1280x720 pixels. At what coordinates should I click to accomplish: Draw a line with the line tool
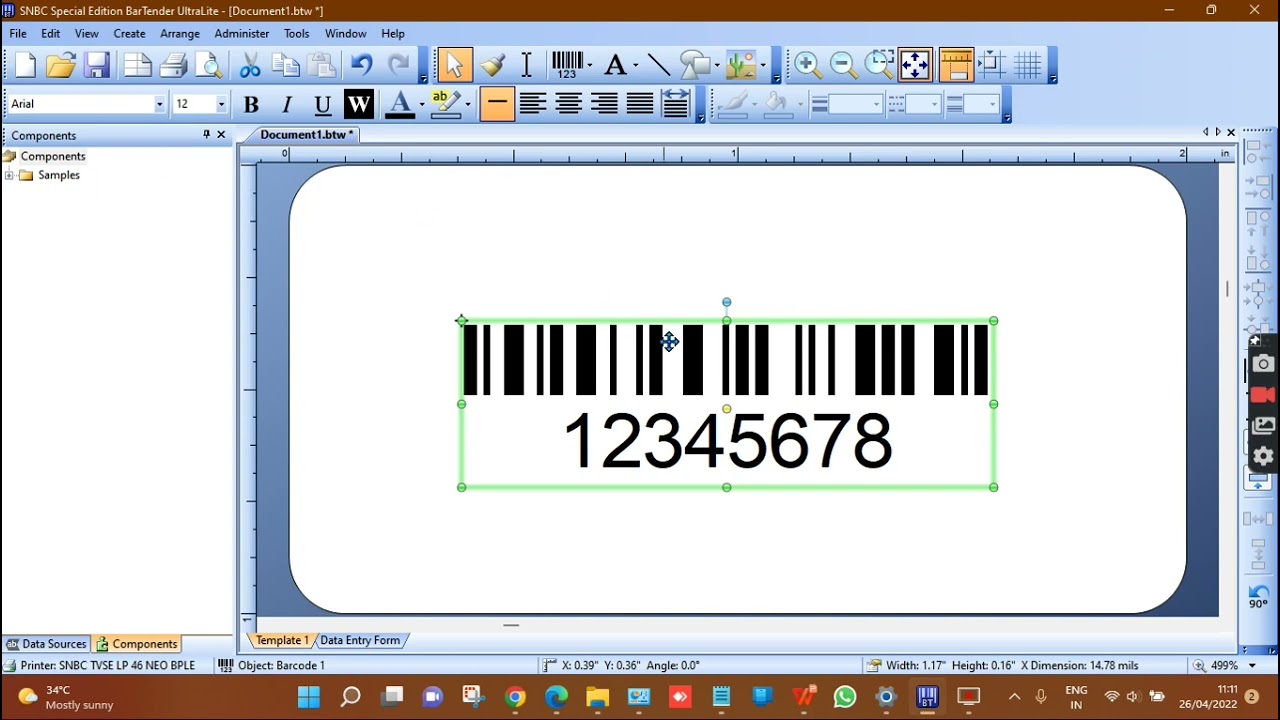pos(659,66)
